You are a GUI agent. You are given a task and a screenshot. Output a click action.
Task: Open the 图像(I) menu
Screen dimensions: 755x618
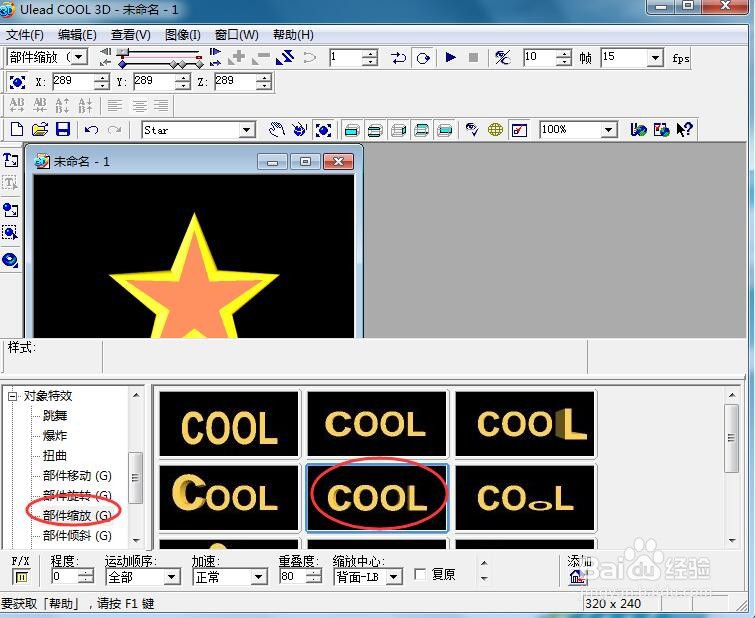pyautogui.click(x=182, y=35)
